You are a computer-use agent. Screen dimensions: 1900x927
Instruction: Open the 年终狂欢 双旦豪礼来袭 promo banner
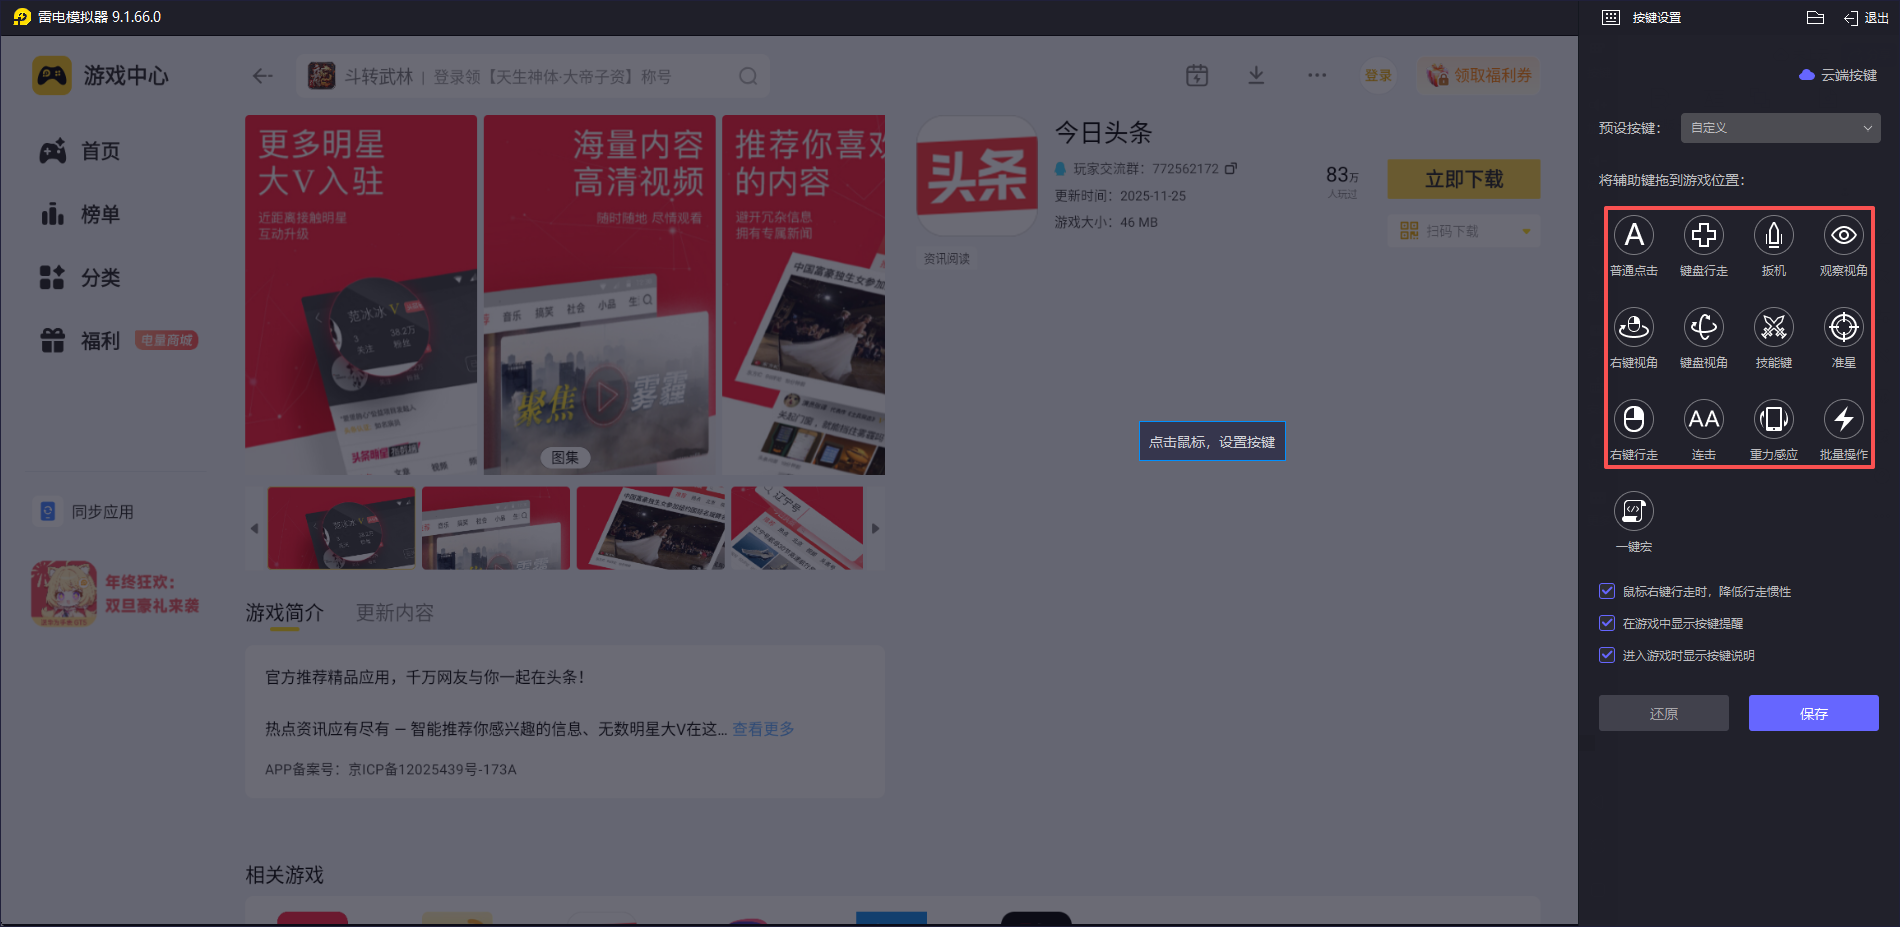pos(116,593)
